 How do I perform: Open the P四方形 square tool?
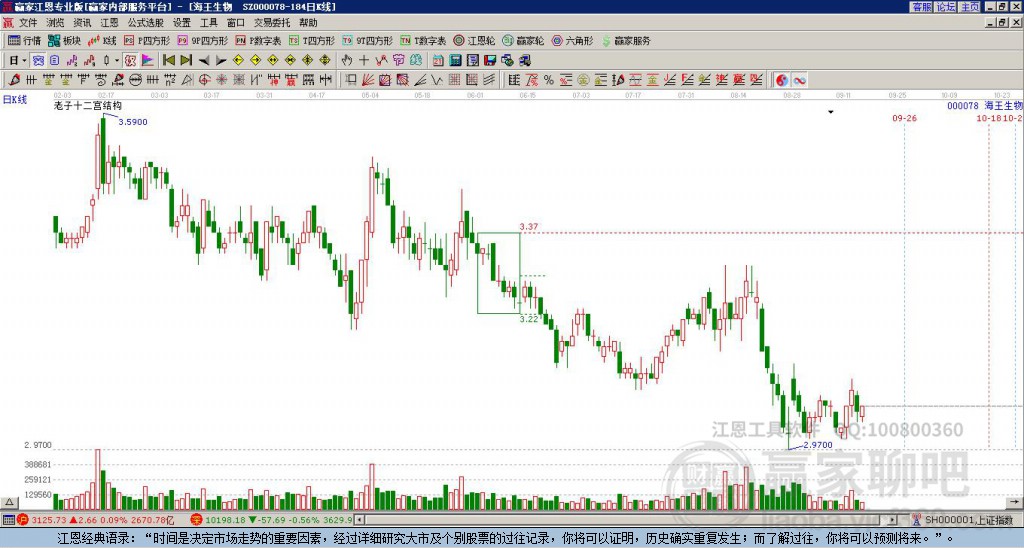148,40
